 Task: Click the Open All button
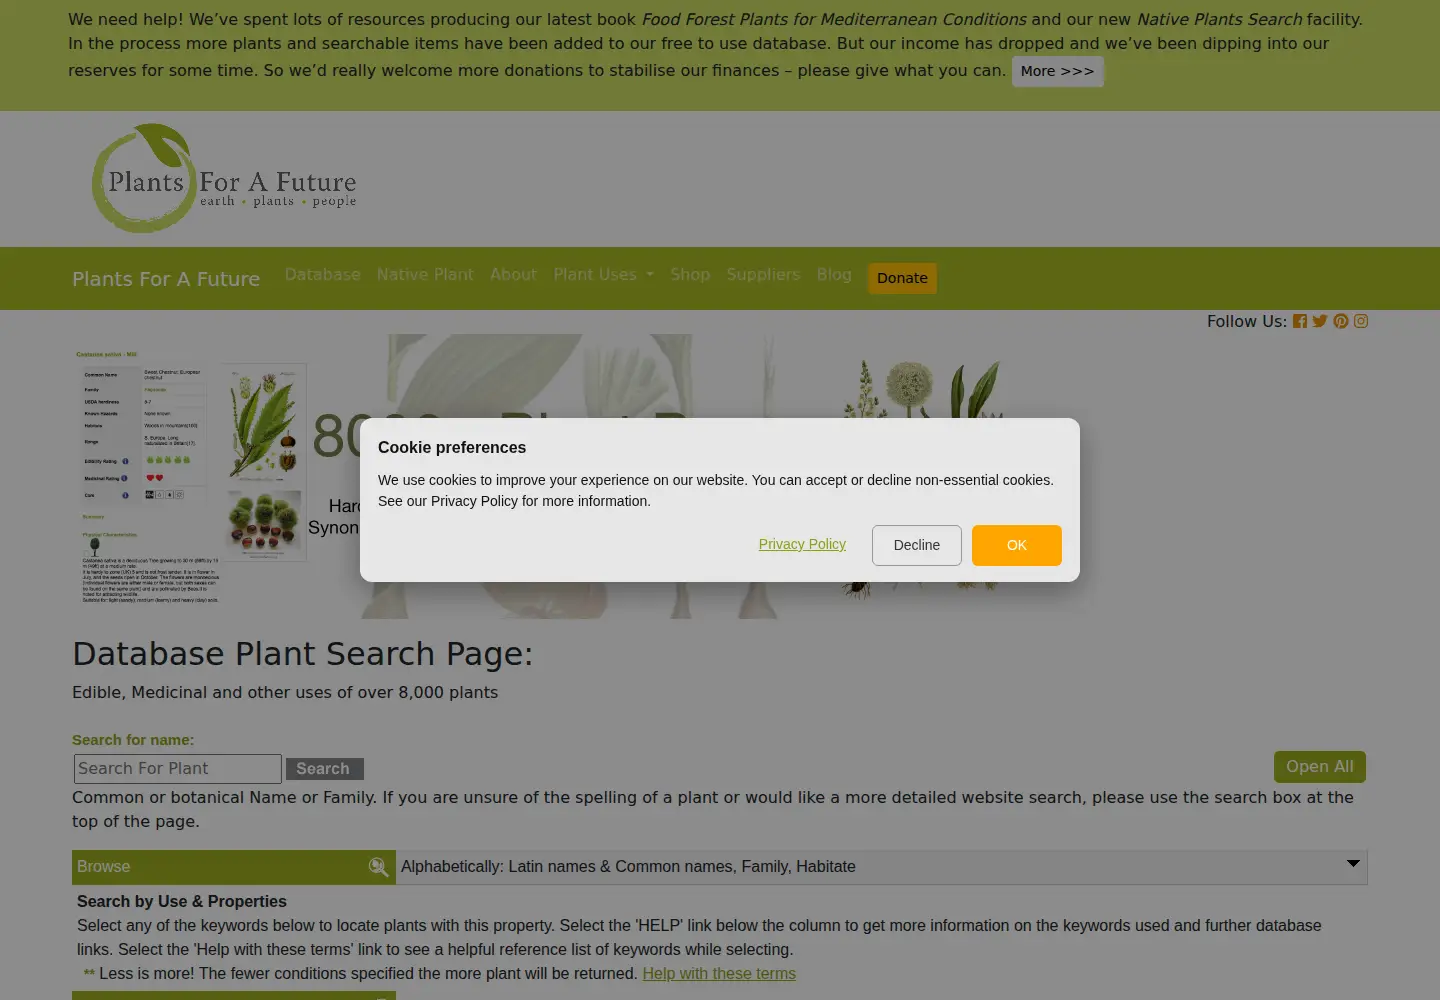point(1320,767)
